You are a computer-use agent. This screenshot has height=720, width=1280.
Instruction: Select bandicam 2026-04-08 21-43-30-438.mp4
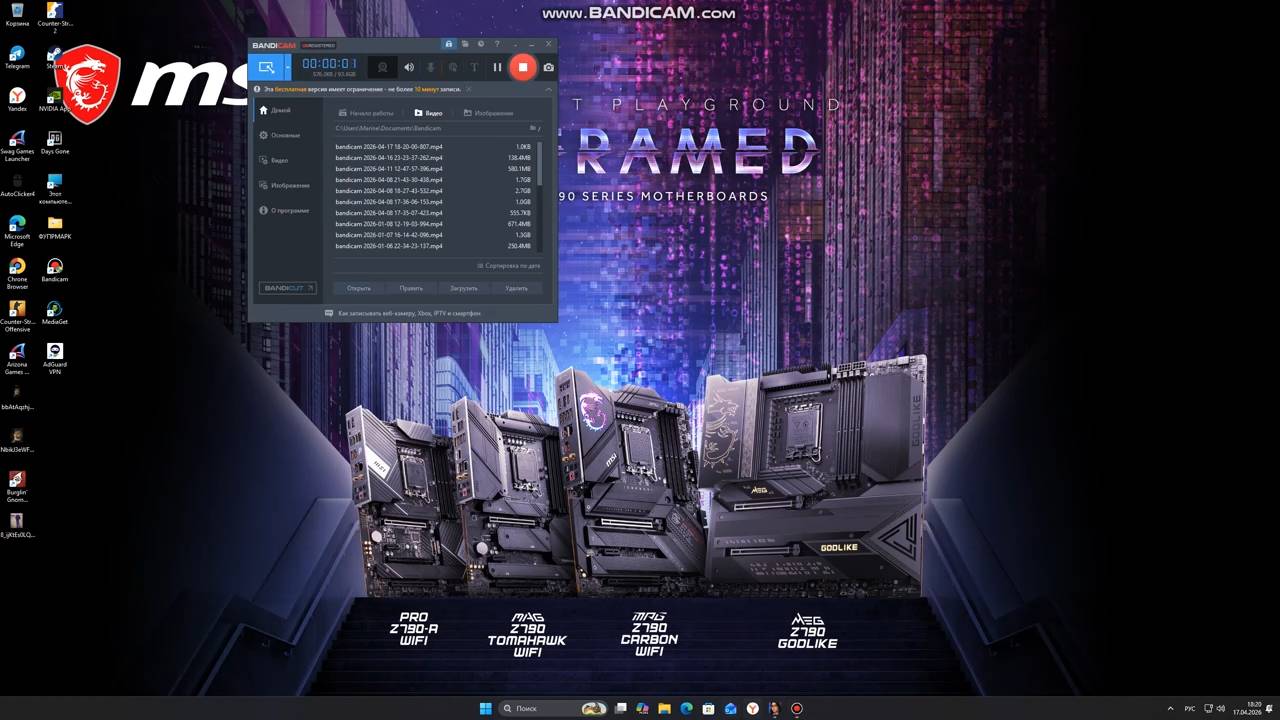tap(434, 180)
